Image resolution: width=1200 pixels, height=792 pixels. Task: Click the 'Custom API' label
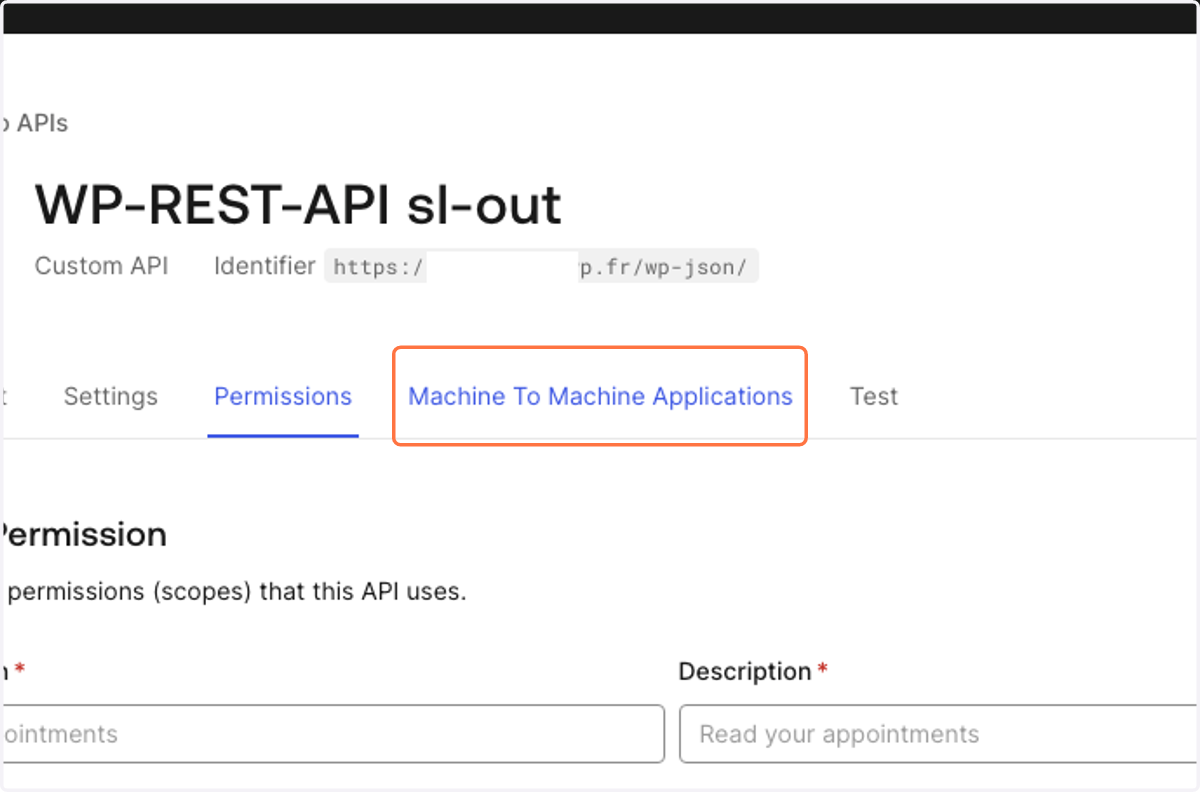pyautogui.click(x=102, y=266)
